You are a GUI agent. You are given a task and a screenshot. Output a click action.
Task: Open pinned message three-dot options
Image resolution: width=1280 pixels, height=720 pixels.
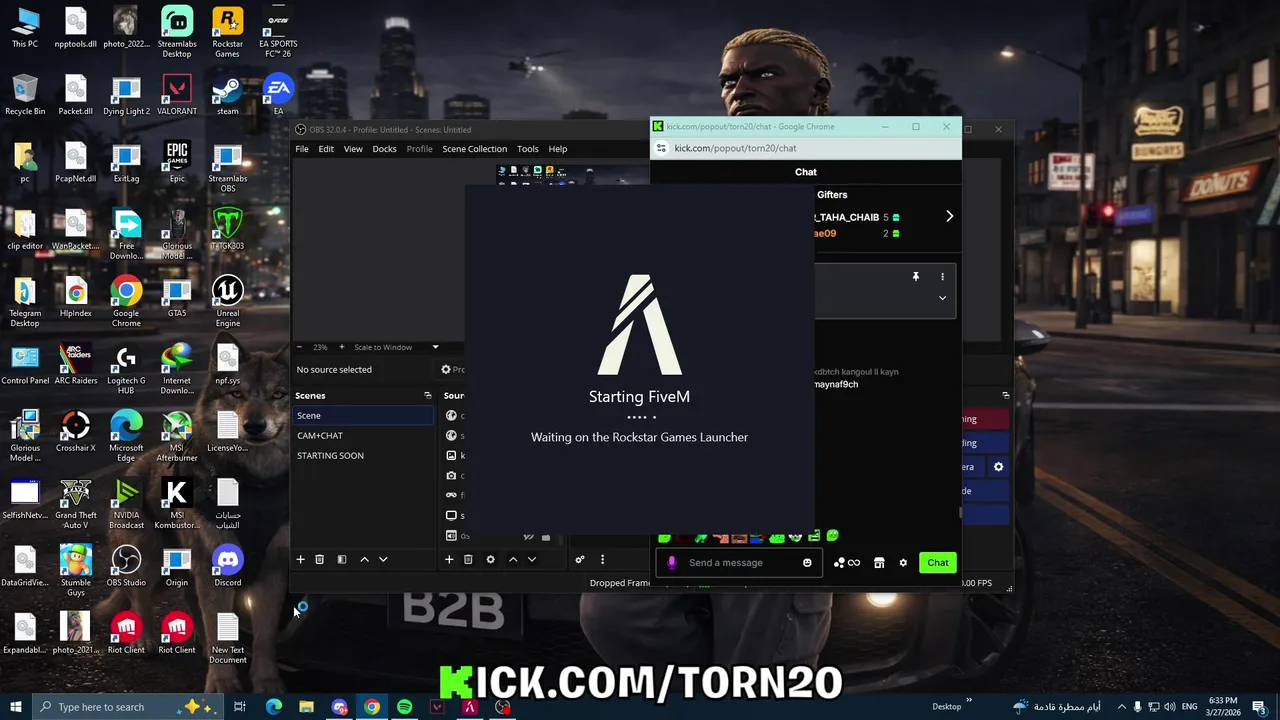click(x=942, y=277)
